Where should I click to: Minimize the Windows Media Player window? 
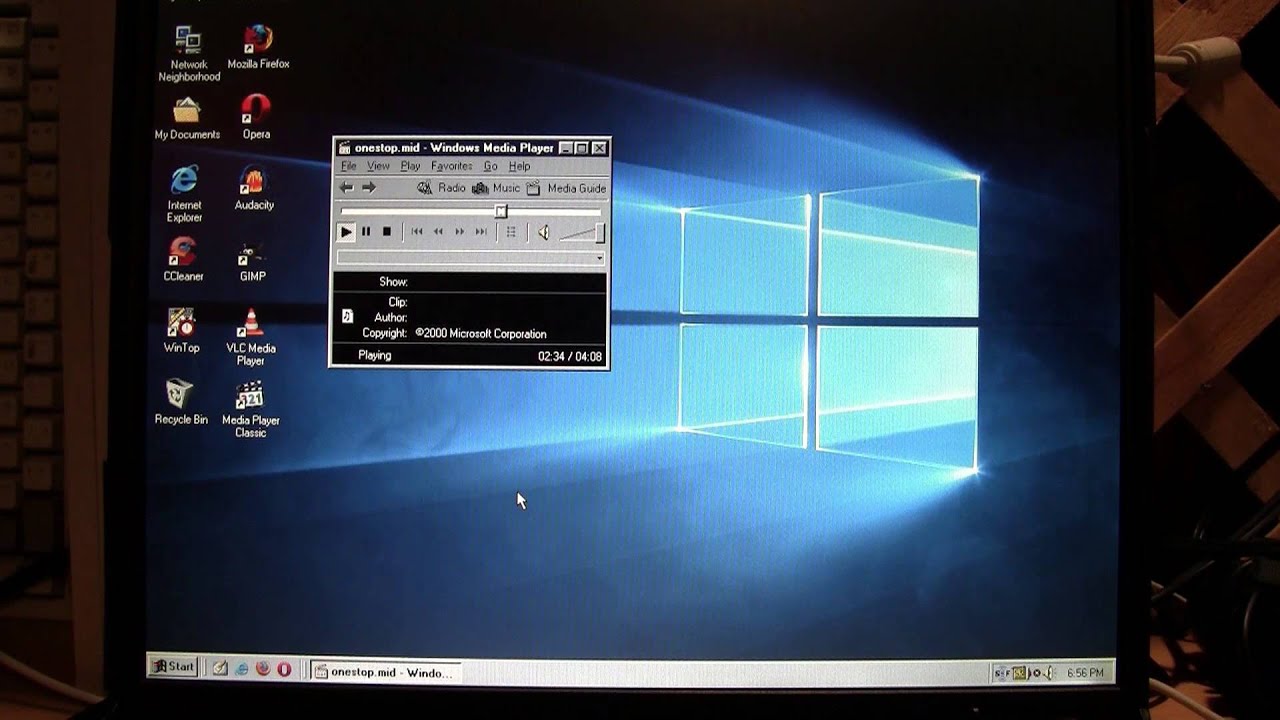566,148
